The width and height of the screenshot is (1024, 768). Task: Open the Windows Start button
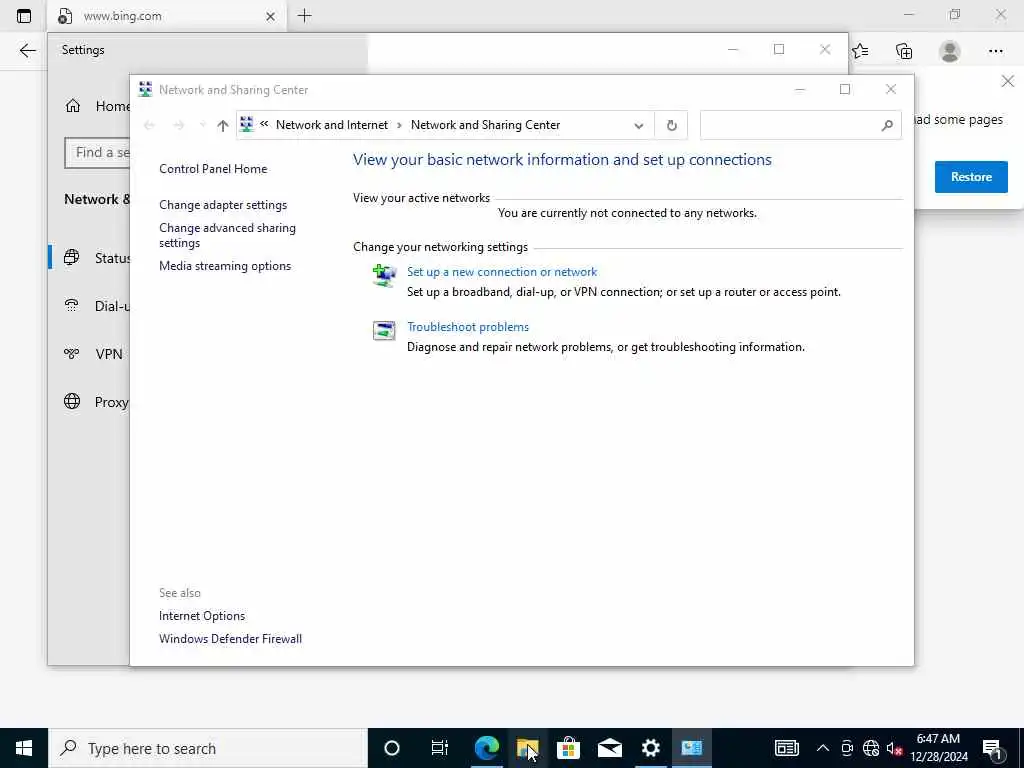tap(24, 748)
